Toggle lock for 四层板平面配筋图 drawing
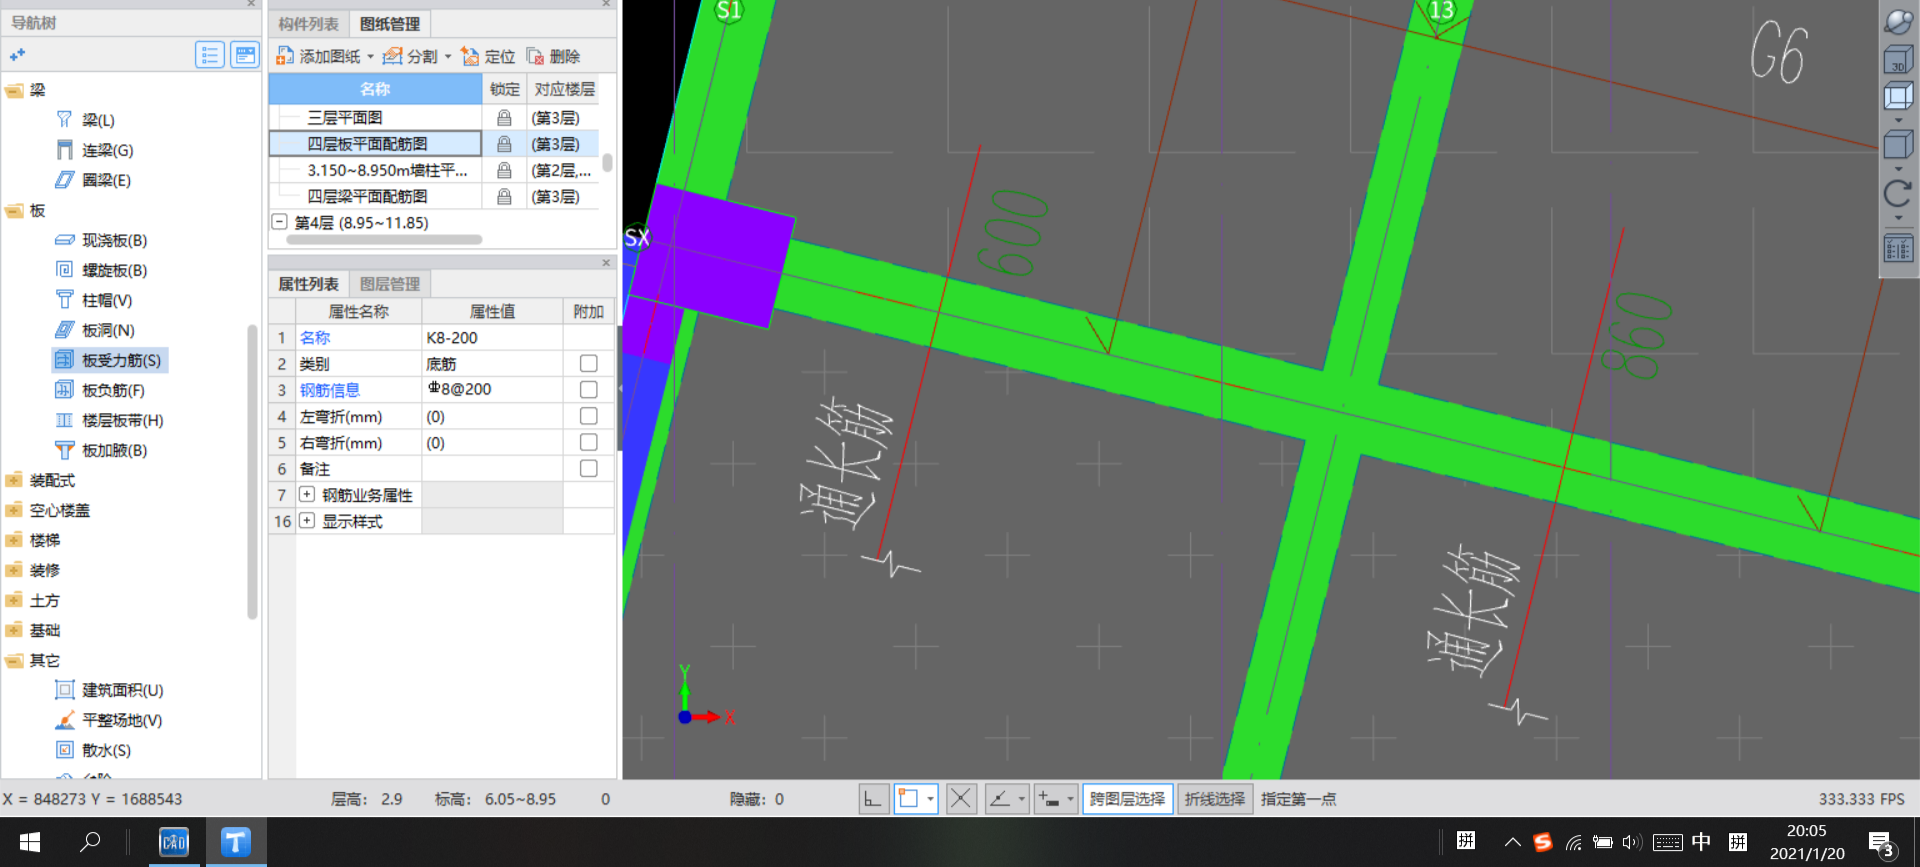 (504, 144)
